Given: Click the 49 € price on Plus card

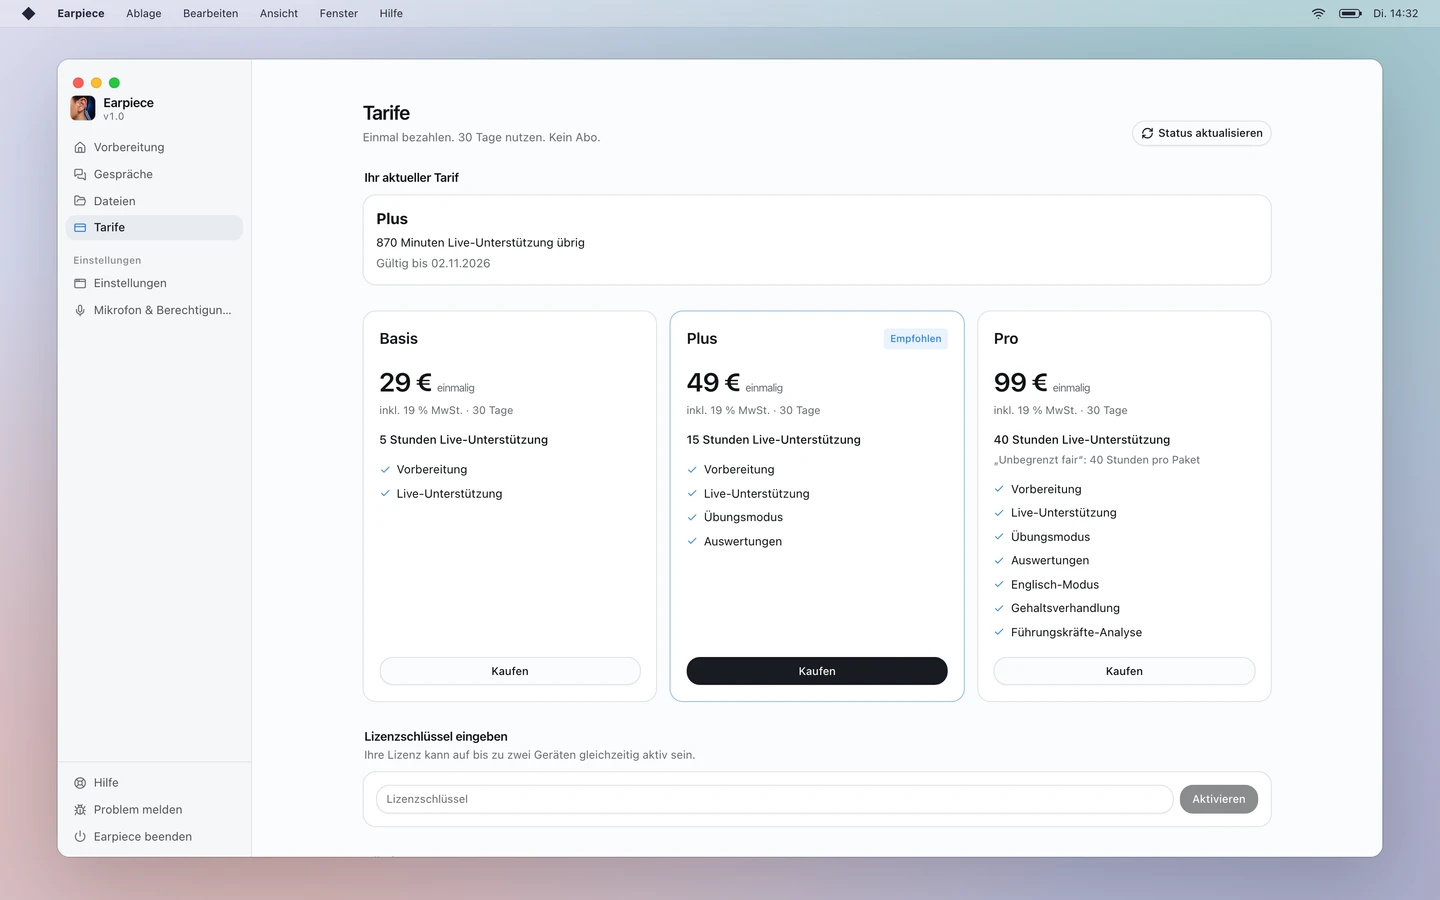Looking at the screenshot, I should click(x=713, y=383).
